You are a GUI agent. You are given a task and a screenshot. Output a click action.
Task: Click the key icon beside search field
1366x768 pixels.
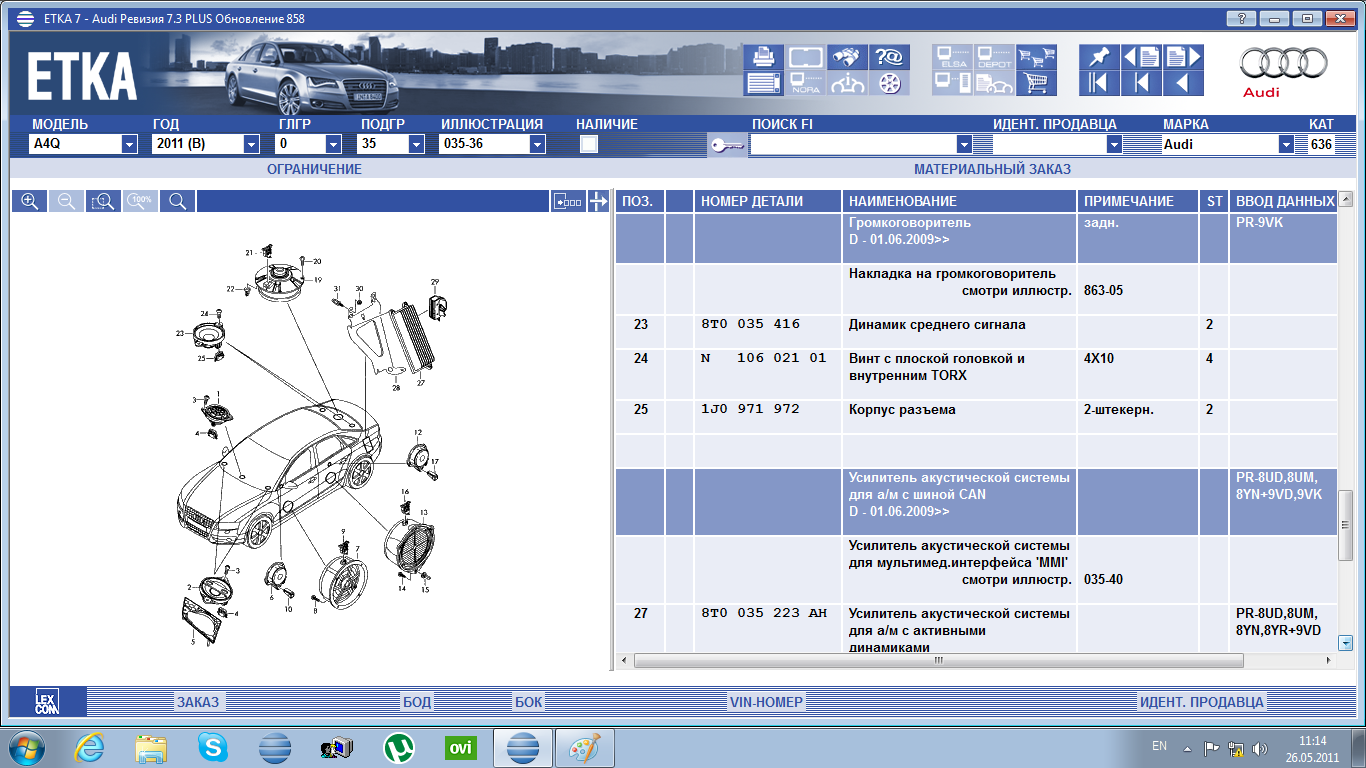pyautogui.click(x=726, y=145)
